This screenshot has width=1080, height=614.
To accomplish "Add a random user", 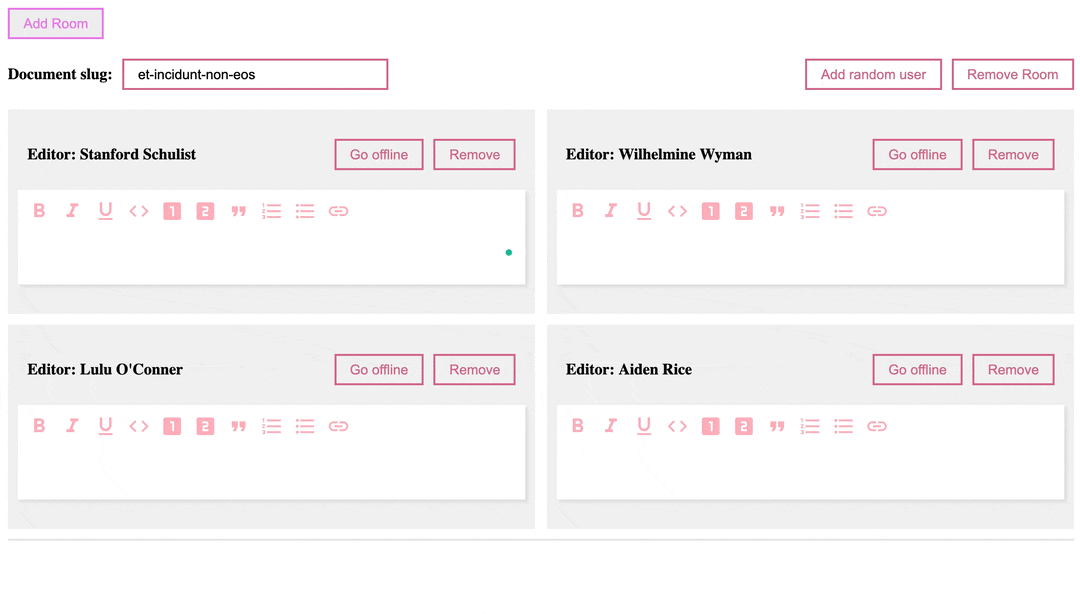I will click(873, 75).
